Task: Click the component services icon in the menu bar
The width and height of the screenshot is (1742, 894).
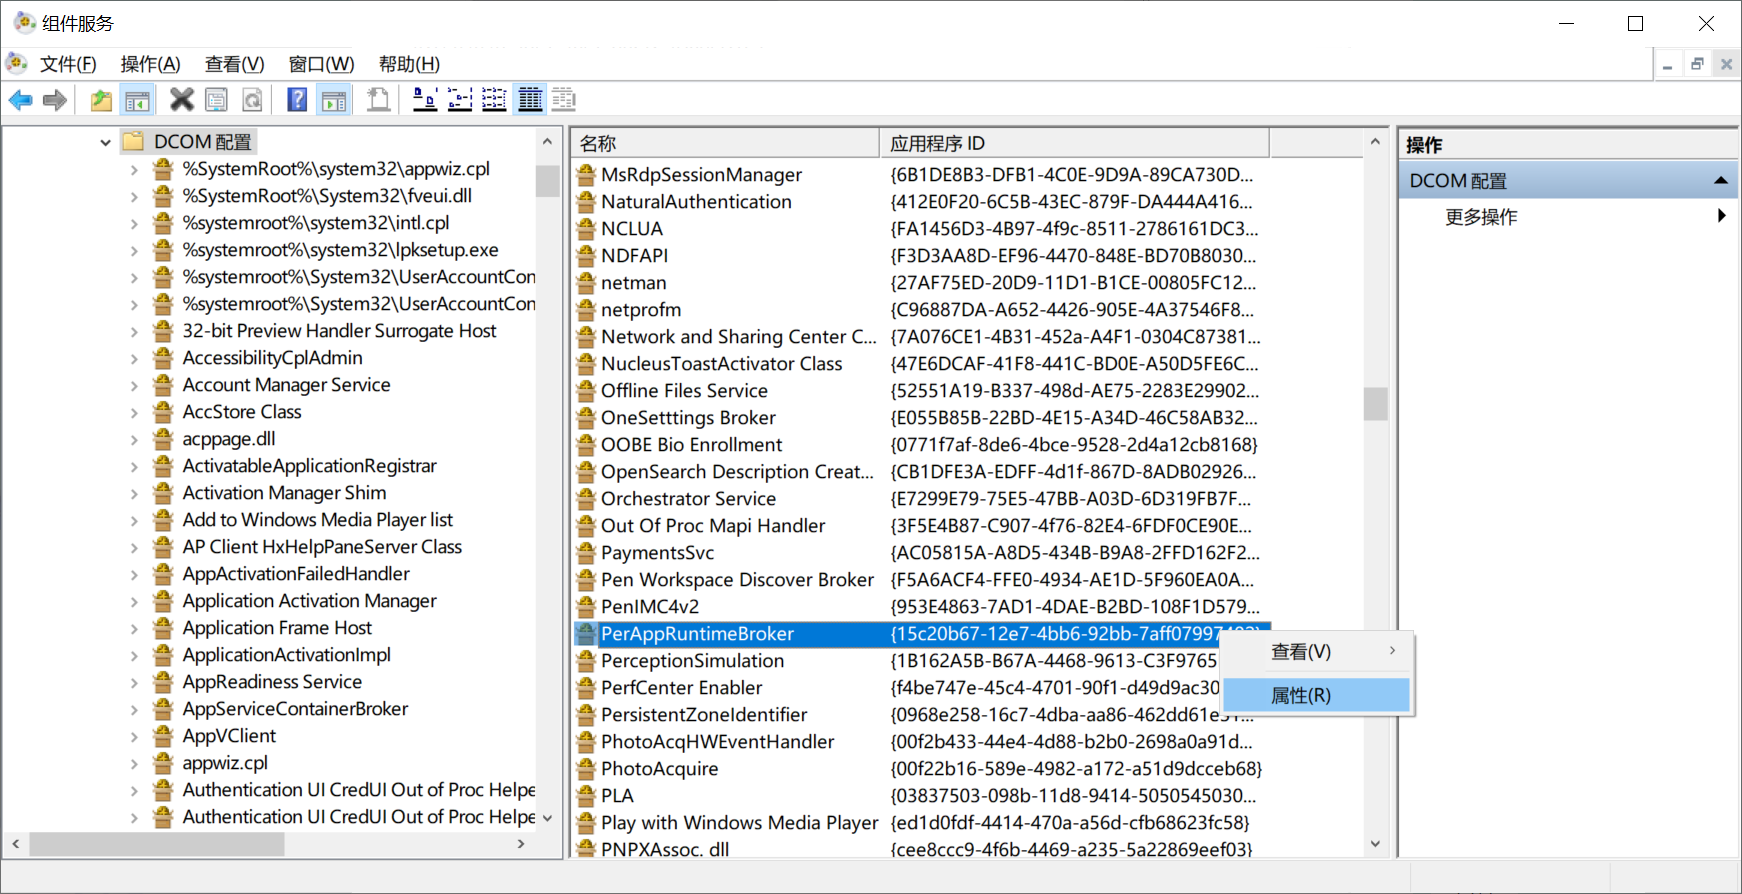Action: 16,64
